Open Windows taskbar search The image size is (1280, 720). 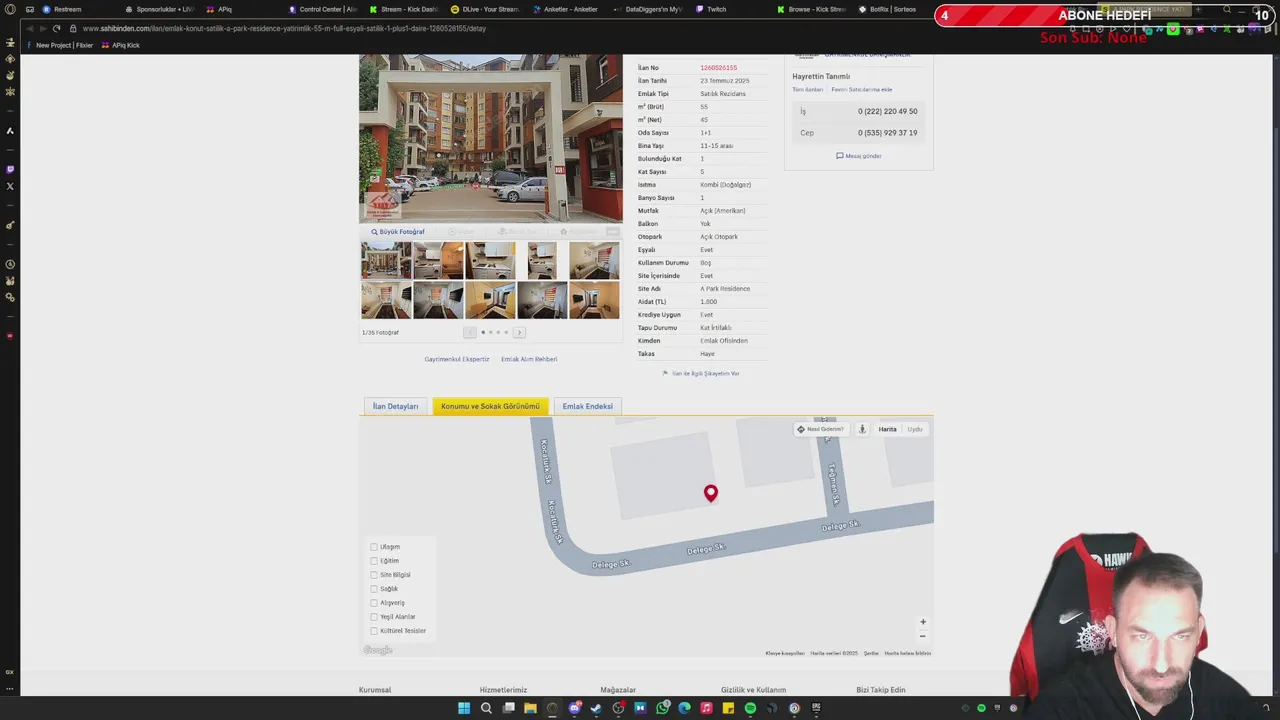pyautogui.click(x=486, y=708)
